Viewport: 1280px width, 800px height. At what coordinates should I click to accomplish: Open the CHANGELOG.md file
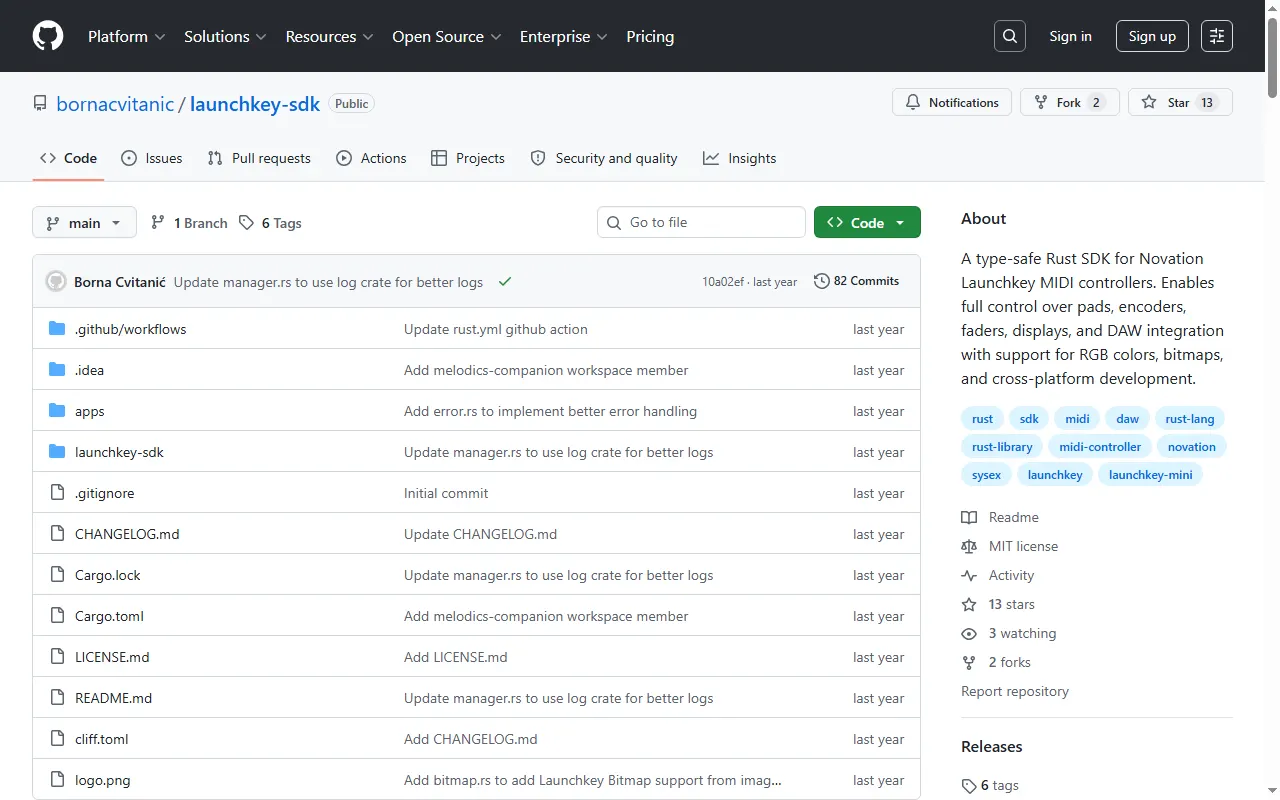point(127,534)
